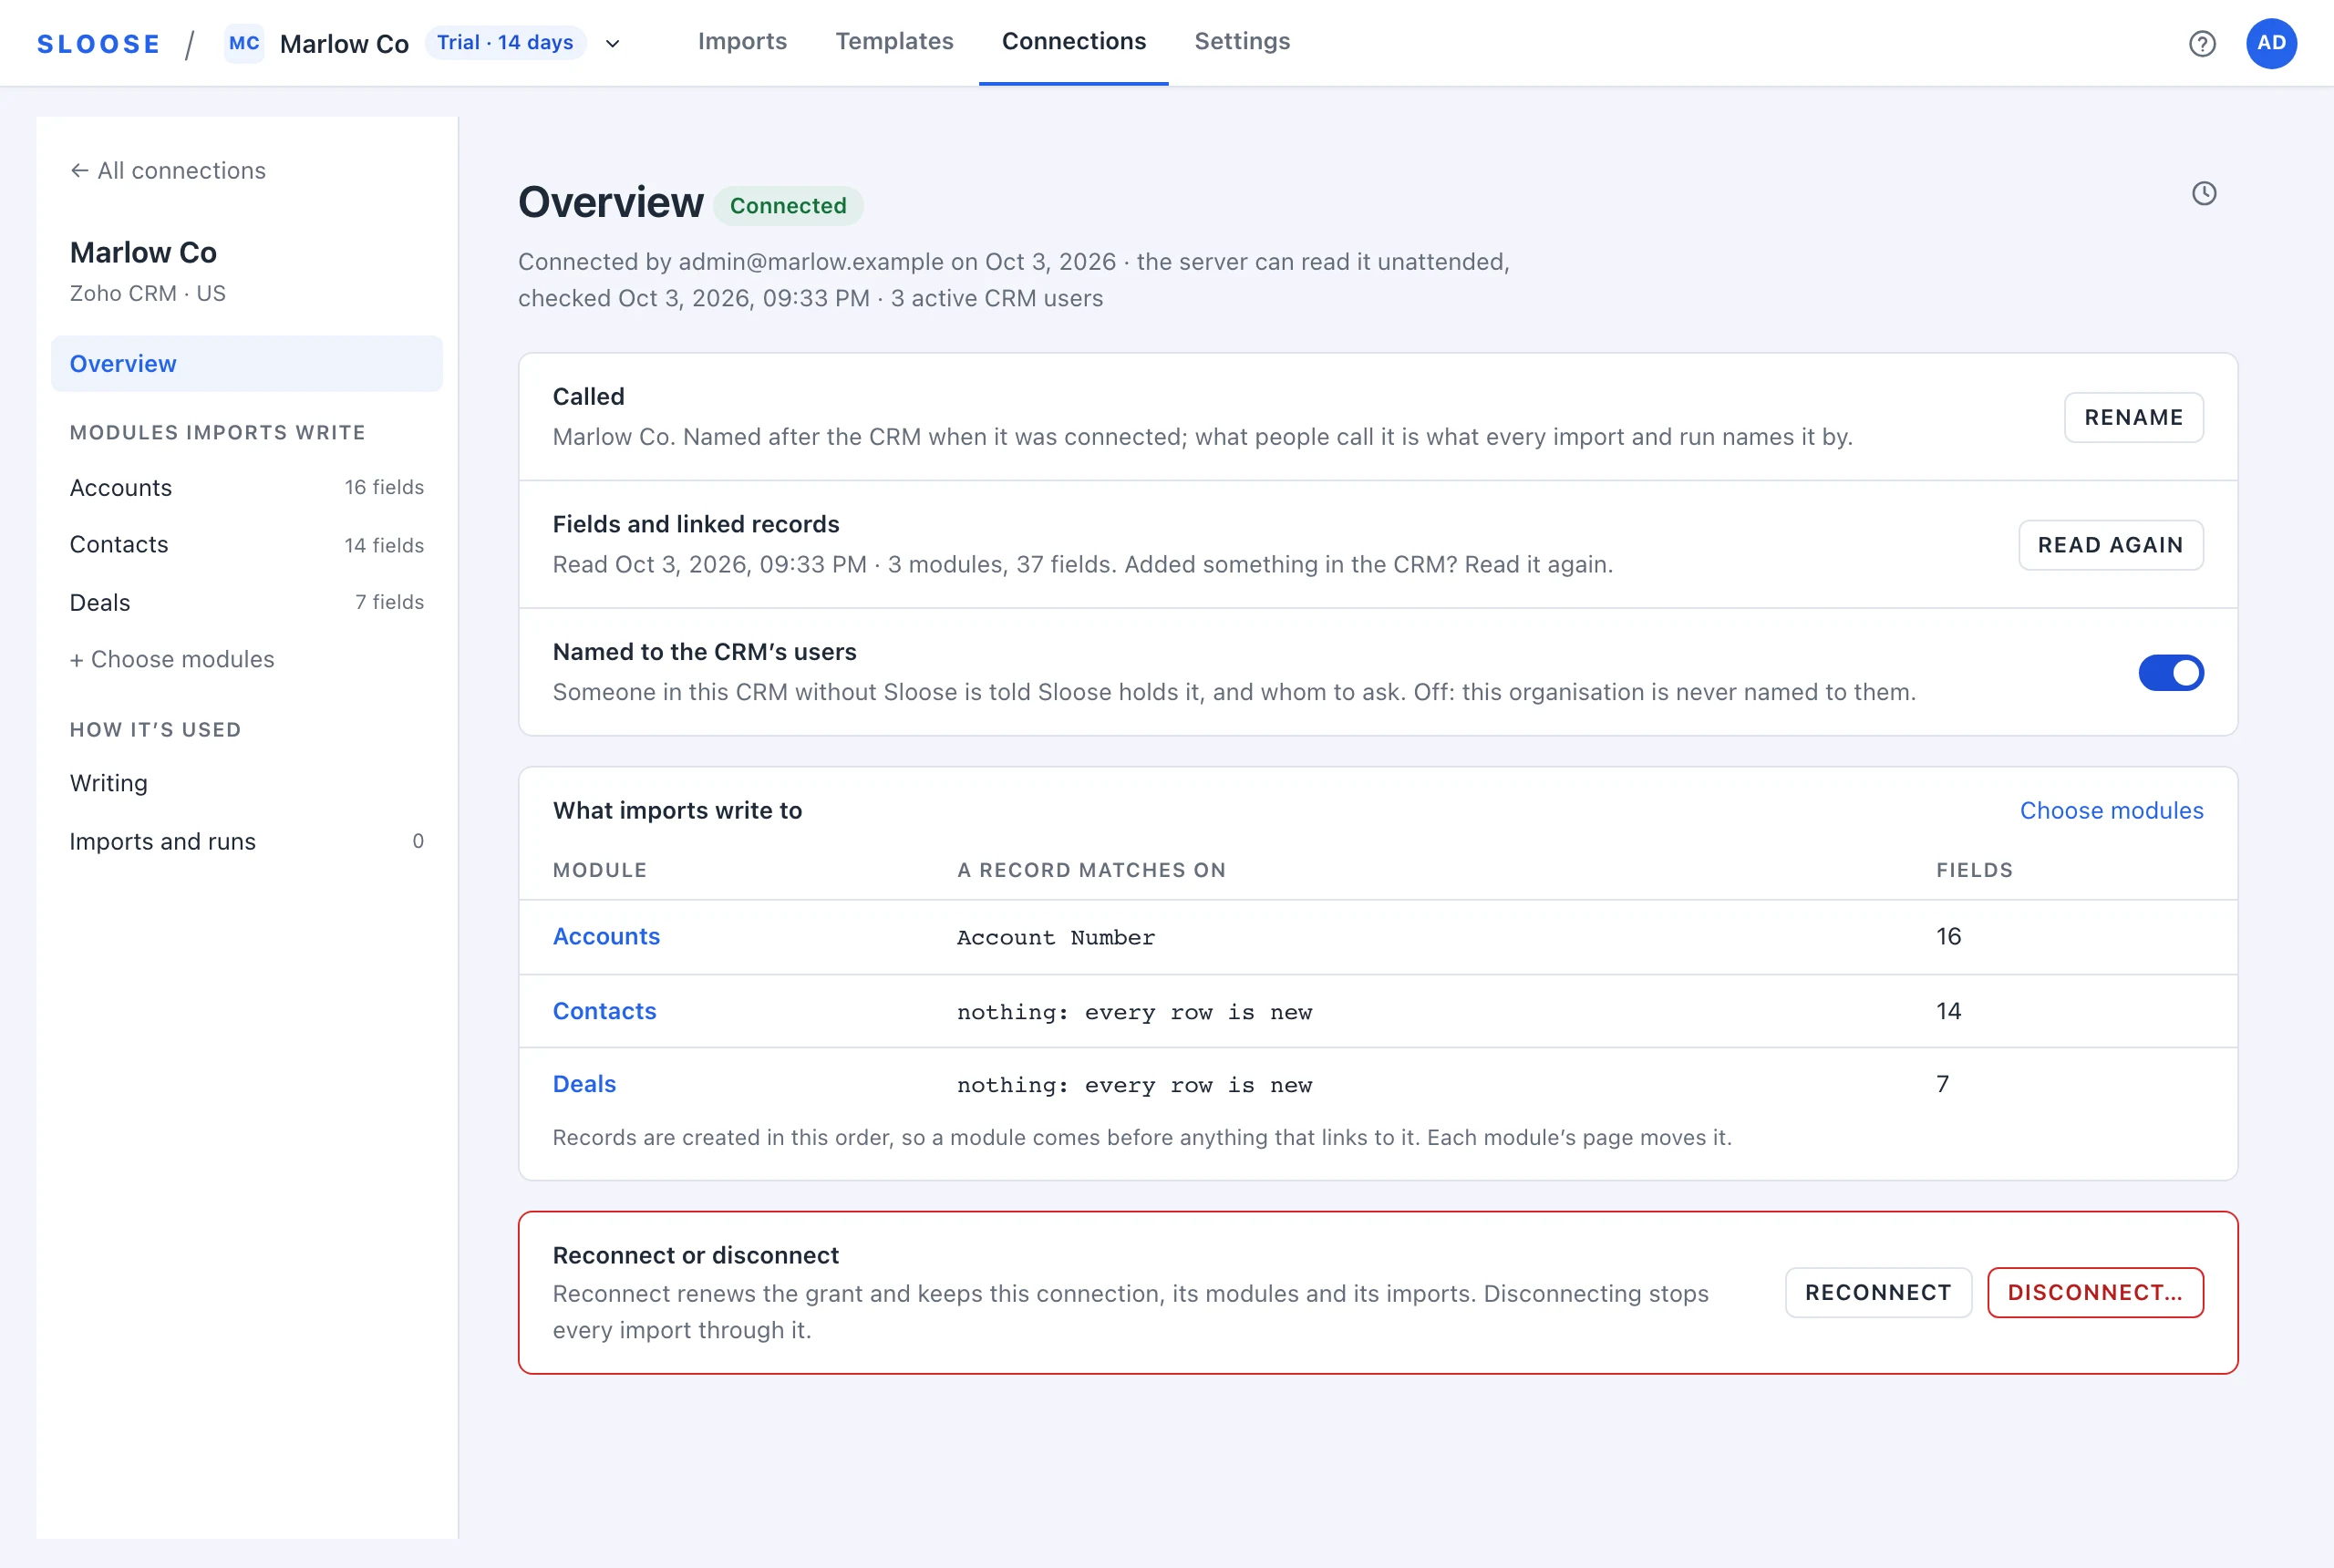Open the Contacts link in the table
The width and height of the screenshot is (2334, 1568).
pos(604,1012)
